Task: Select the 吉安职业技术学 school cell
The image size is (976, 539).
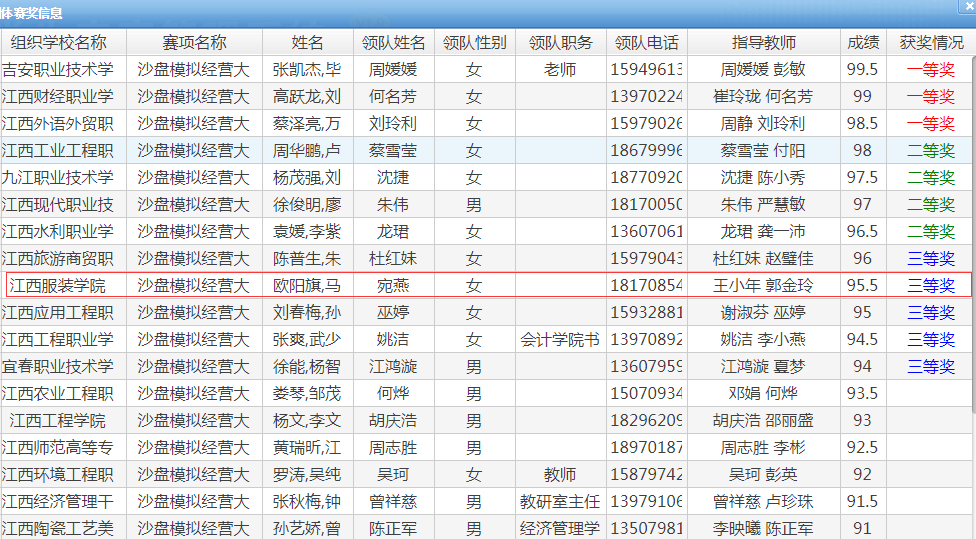Action: 59,70
